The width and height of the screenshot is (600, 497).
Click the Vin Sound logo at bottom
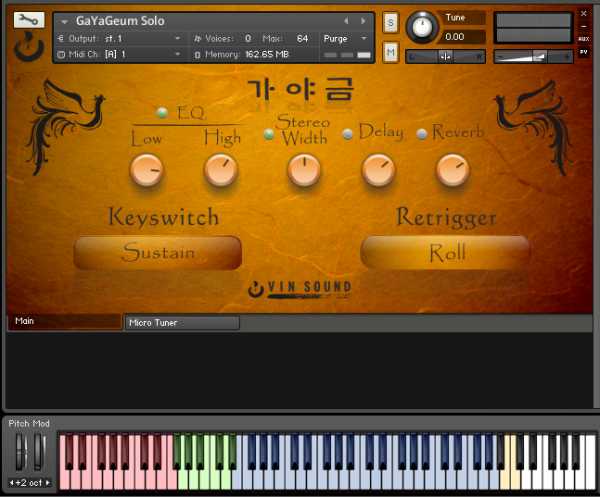tap(300, 289)
